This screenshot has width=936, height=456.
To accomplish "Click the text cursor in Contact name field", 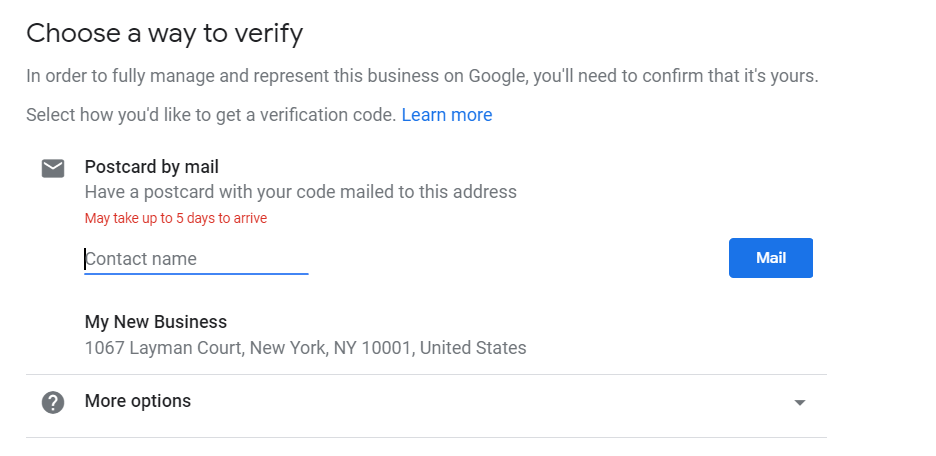I will click(x=85, y=259).
